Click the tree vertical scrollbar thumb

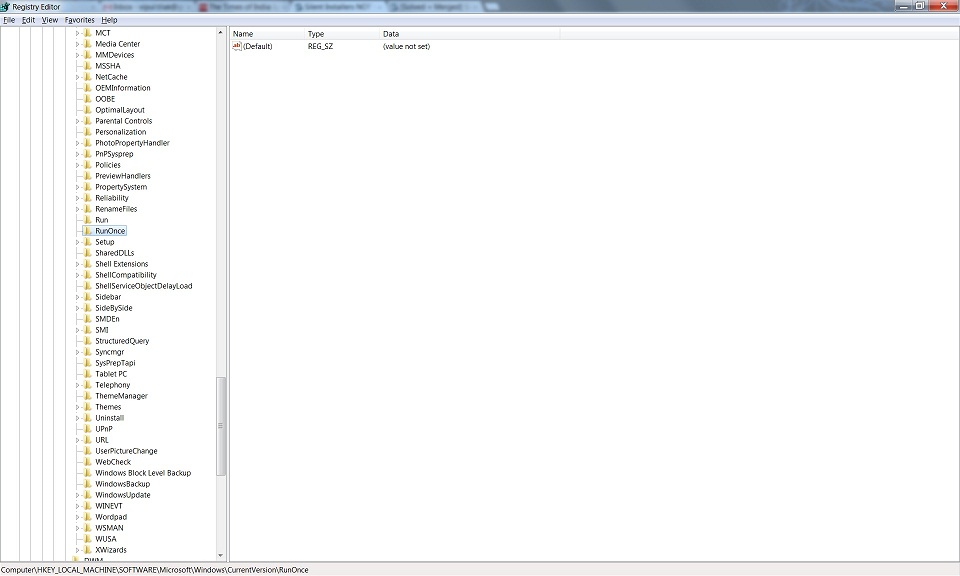coord(220,426)
